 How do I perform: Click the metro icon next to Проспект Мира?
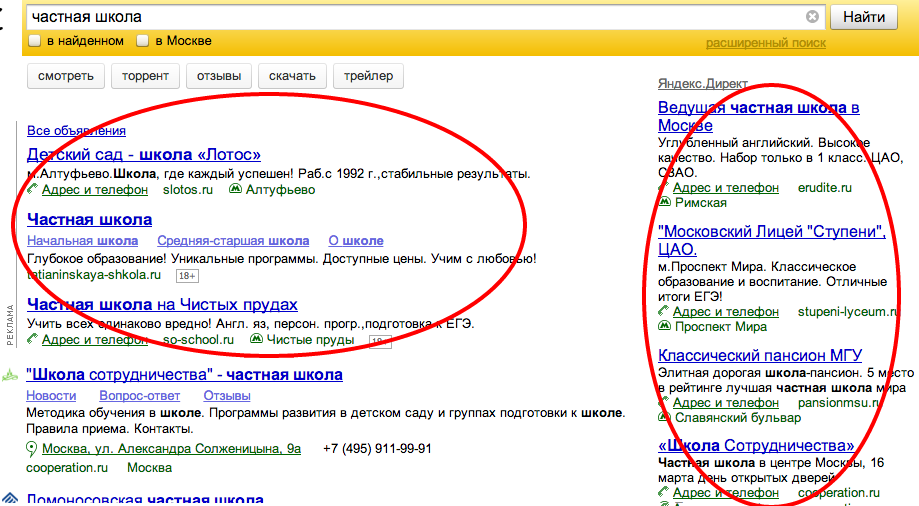pyautogui.click(x=664, y=326)
